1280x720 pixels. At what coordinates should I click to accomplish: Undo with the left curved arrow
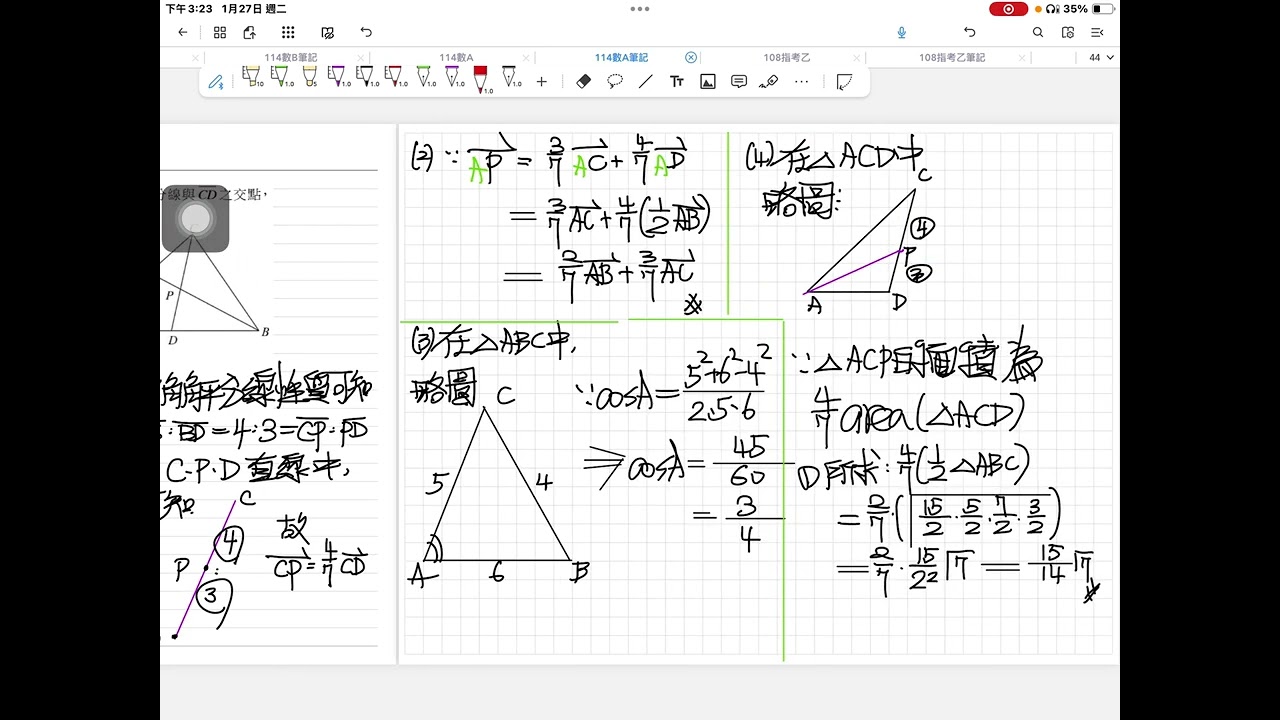tap(366, 32)
